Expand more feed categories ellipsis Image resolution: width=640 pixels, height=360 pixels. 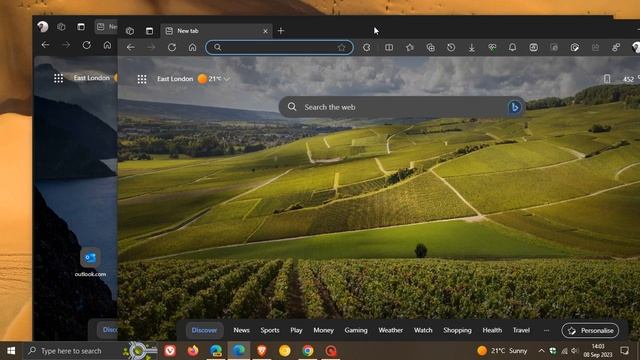[x=546, y=330]
